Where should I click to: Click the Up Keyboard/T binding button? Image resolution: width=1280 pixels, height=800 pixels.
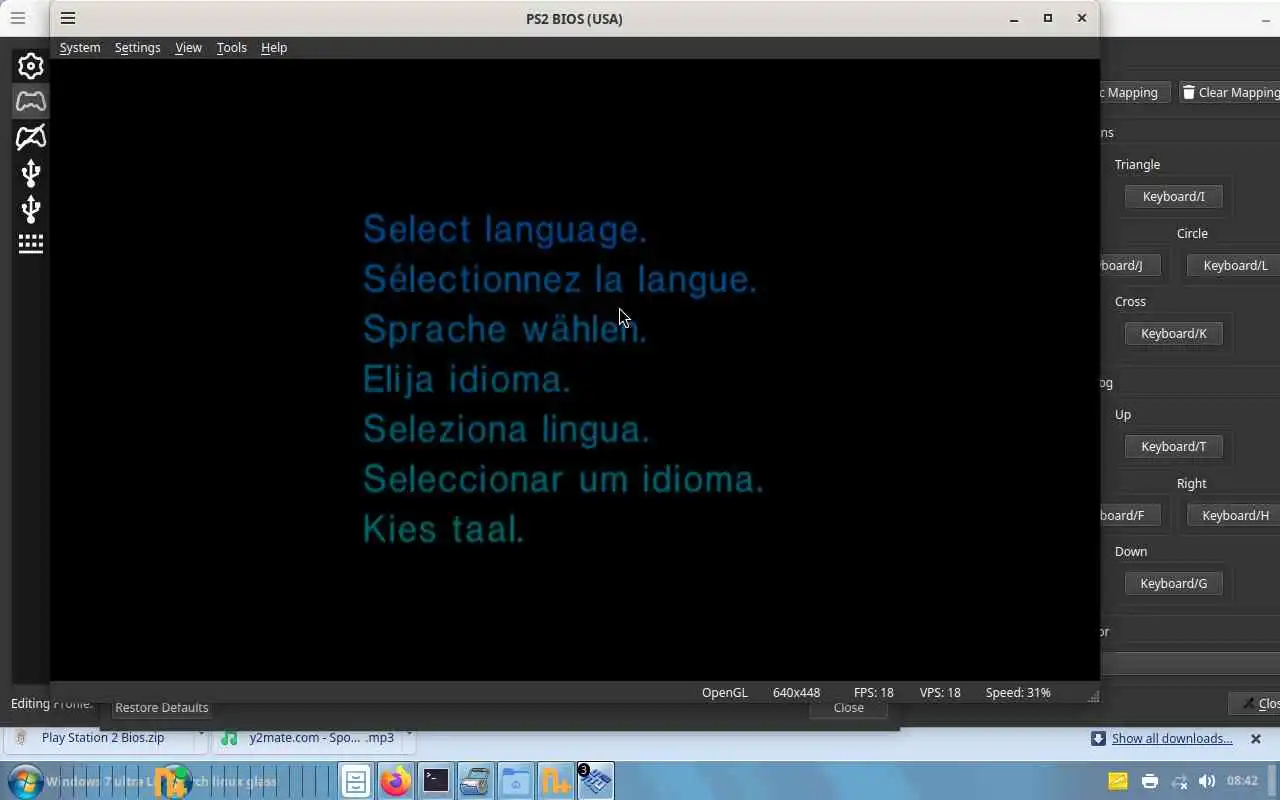pos(1173,446)
